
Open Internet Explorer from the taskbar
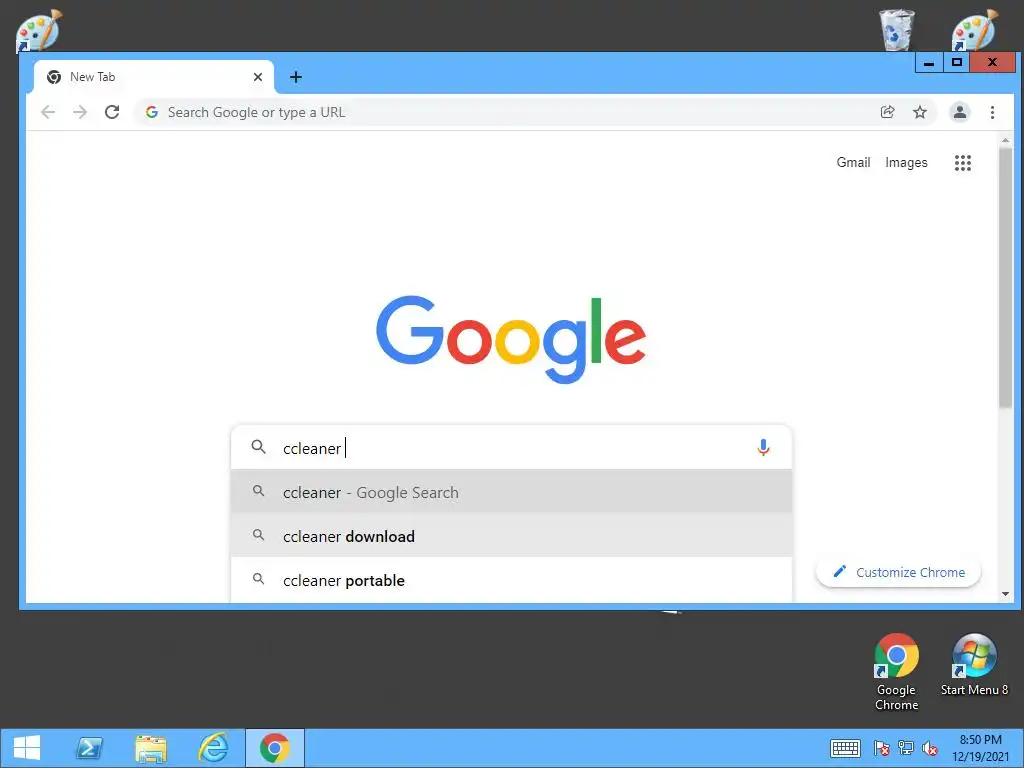click(213, 748)
